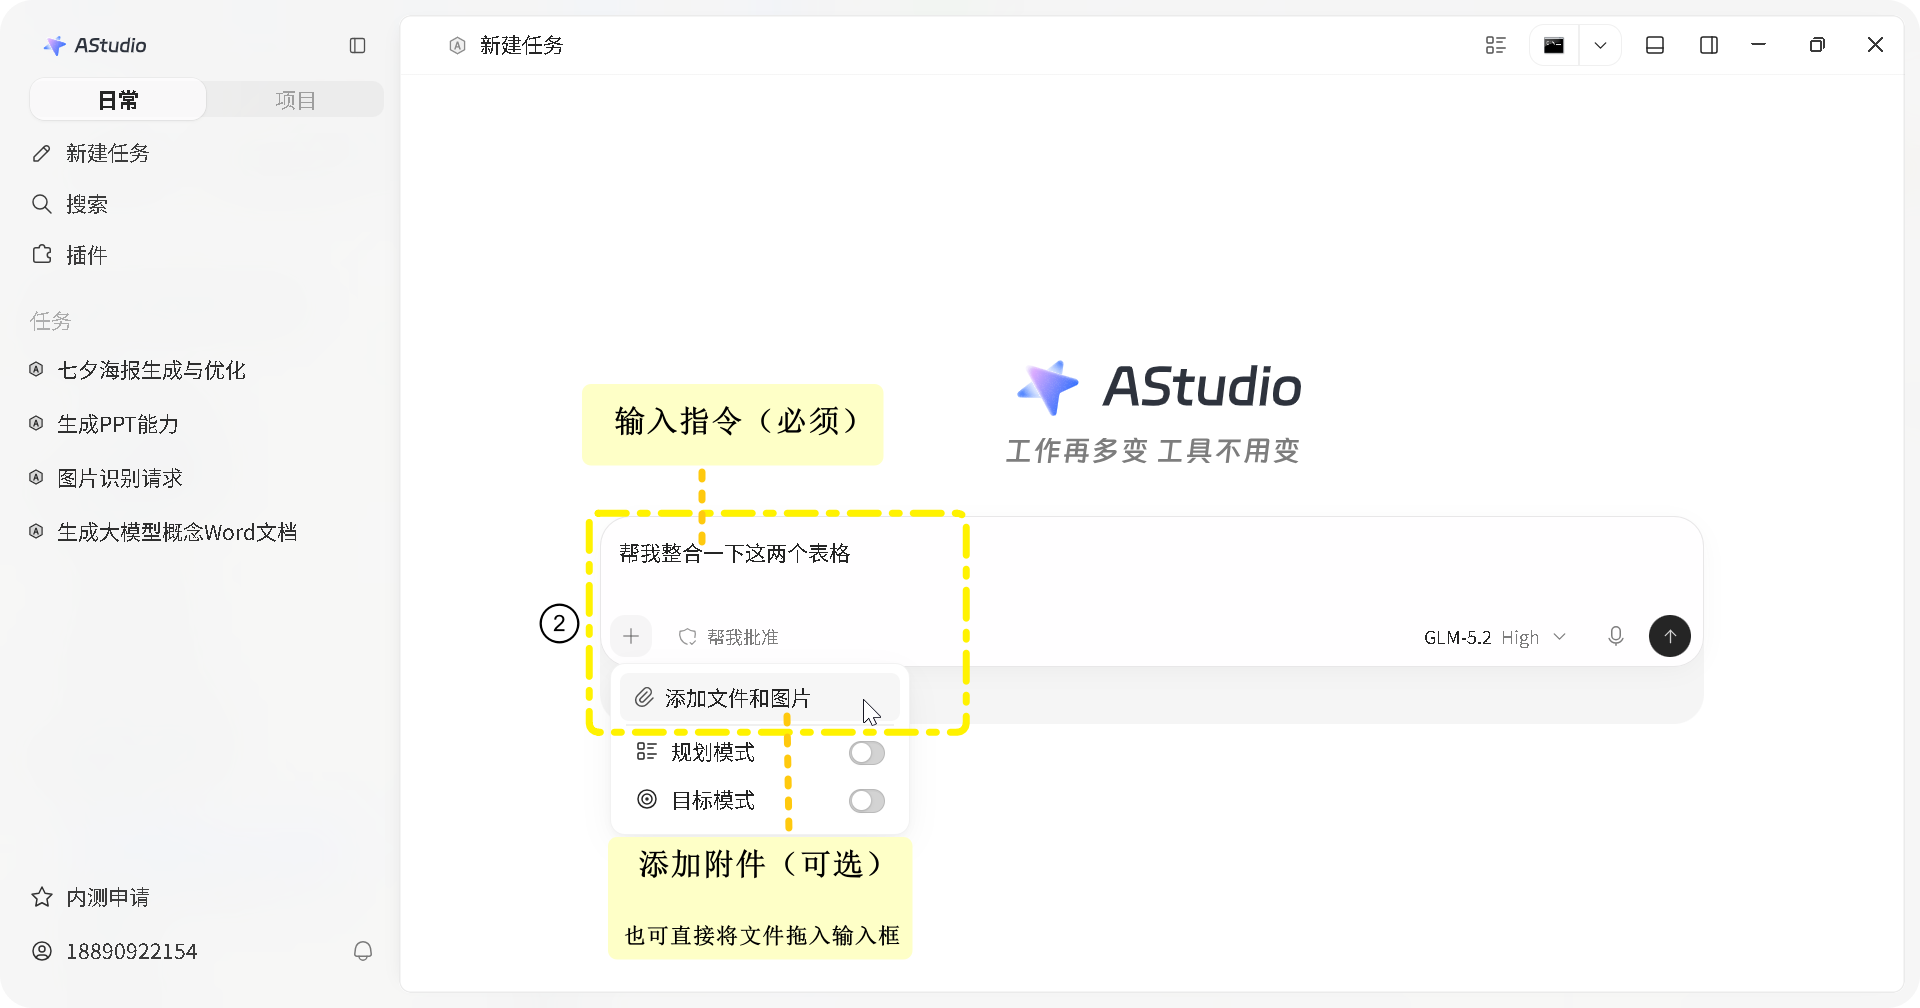Open the task 图片识别请求

120,478
